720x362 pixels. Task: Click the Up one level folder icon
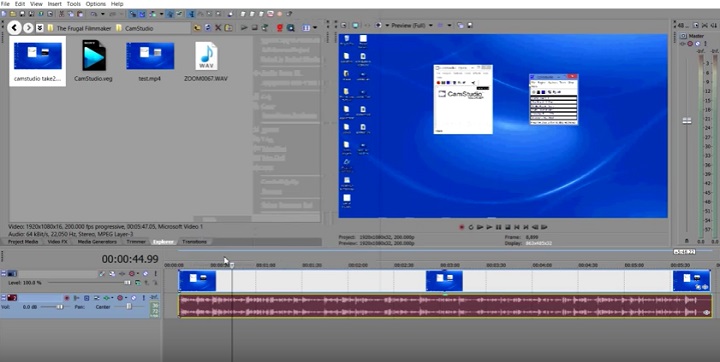(197, 28)
